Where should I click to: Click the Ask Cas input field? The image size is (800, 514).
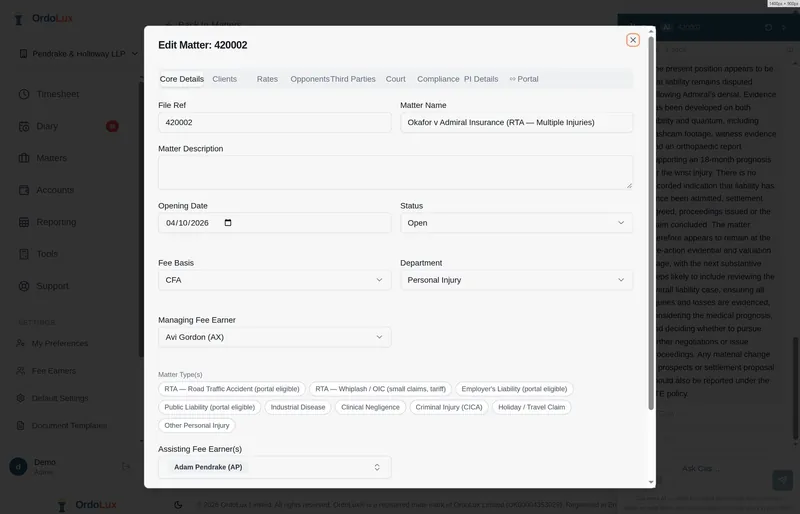[702, 469]
